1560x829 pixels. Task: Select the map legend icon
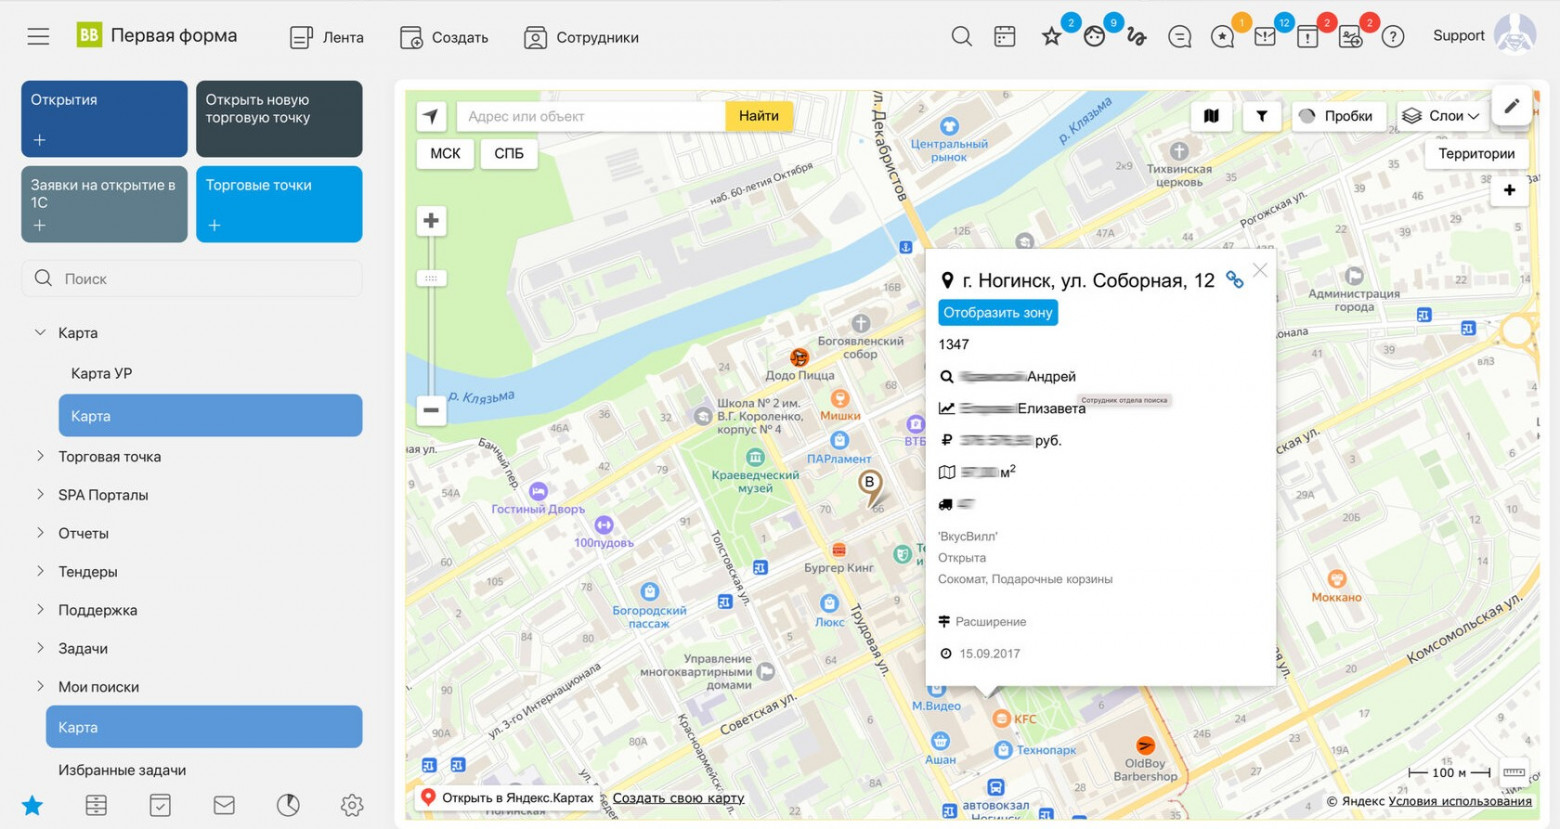click(x=1212, y=115)
